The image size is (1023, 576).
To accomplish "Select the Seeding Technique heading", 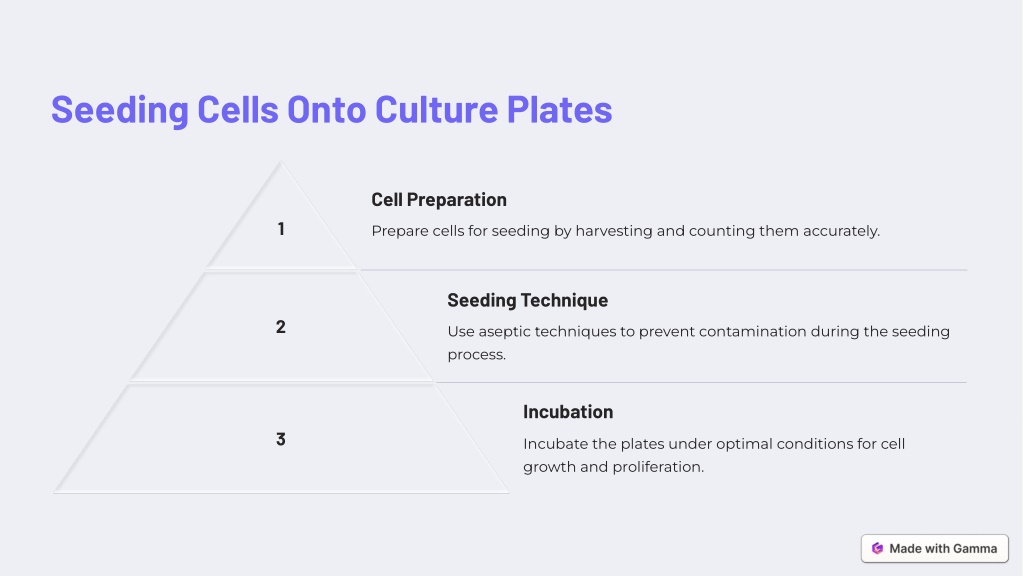I will click(527, 300).
